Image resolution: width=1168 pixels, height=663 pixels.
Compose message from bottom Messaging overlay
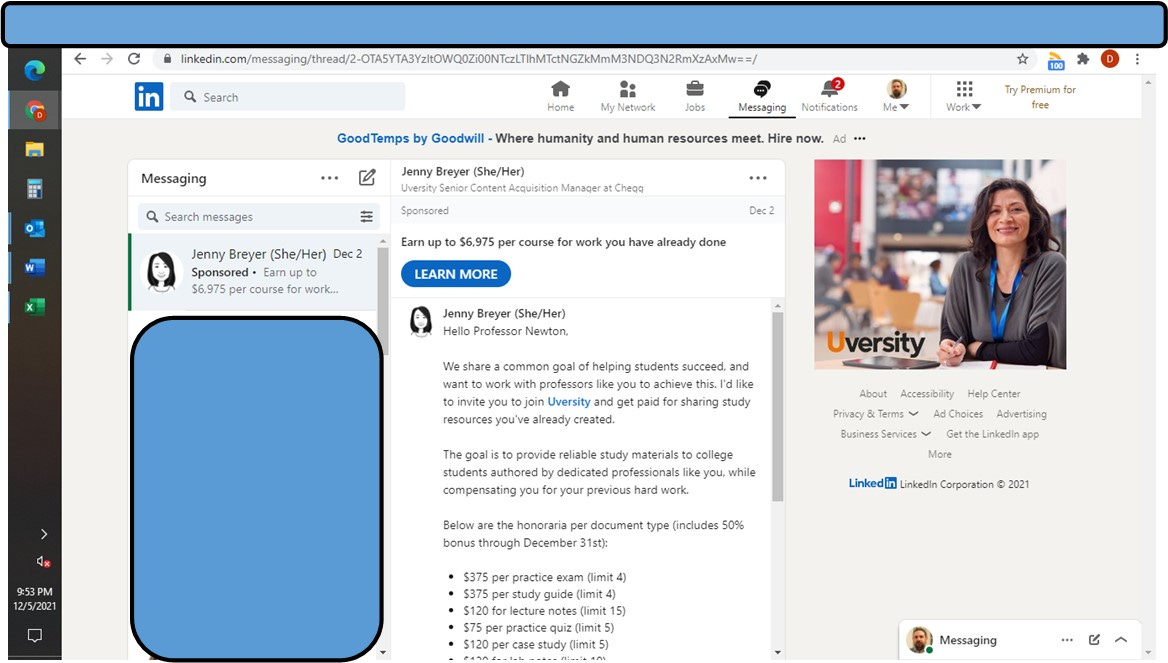pos(1094,640)
